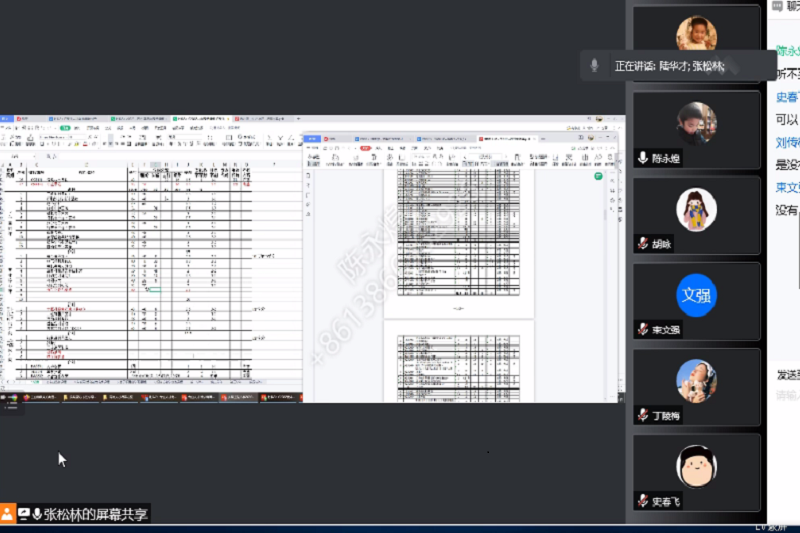800x533 pixels.
Task: Click 史春飞's cartoon avatar
Action: [696, 465]
